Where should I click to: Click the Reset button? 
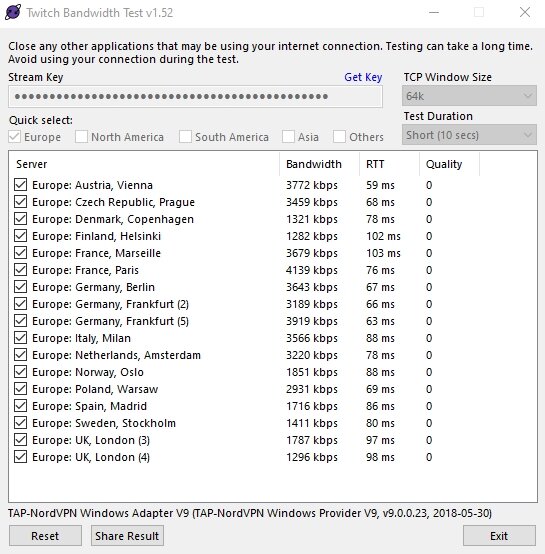pyautogui.click(x=45, y=536)
